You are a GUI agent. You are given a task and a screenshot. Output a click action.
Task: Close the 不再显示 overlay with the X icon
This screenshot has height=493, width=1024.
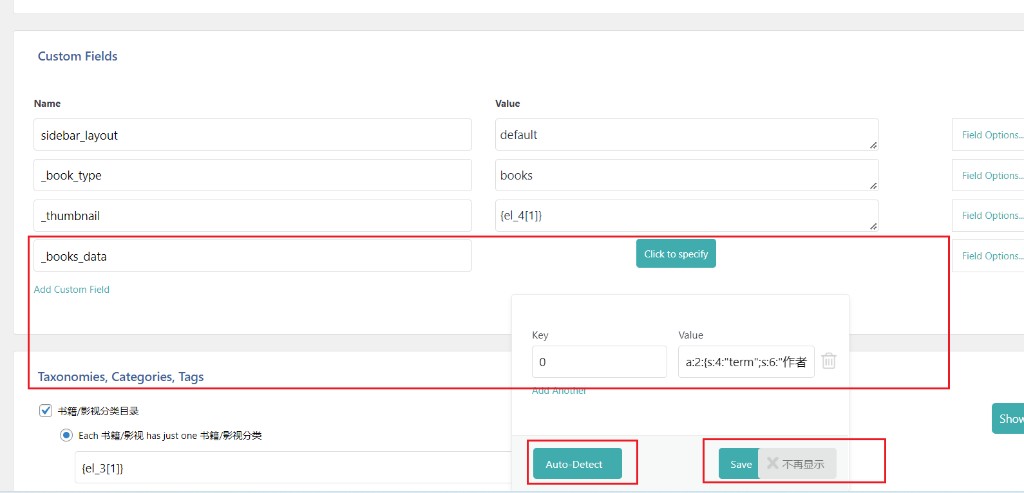(x=772, y=464)
